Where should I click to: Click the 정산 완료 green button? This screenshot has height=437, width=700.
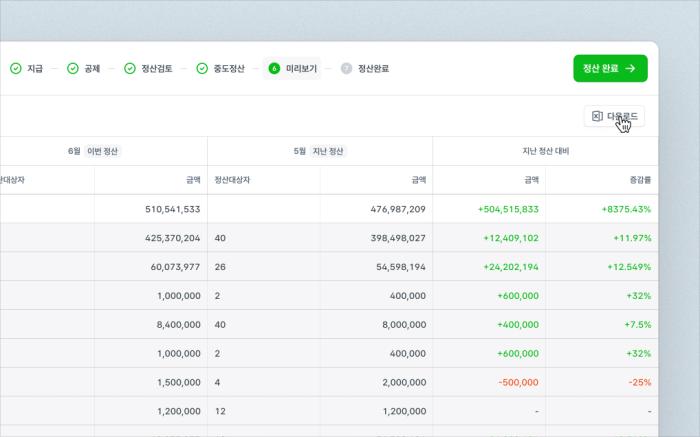(610, 68)
